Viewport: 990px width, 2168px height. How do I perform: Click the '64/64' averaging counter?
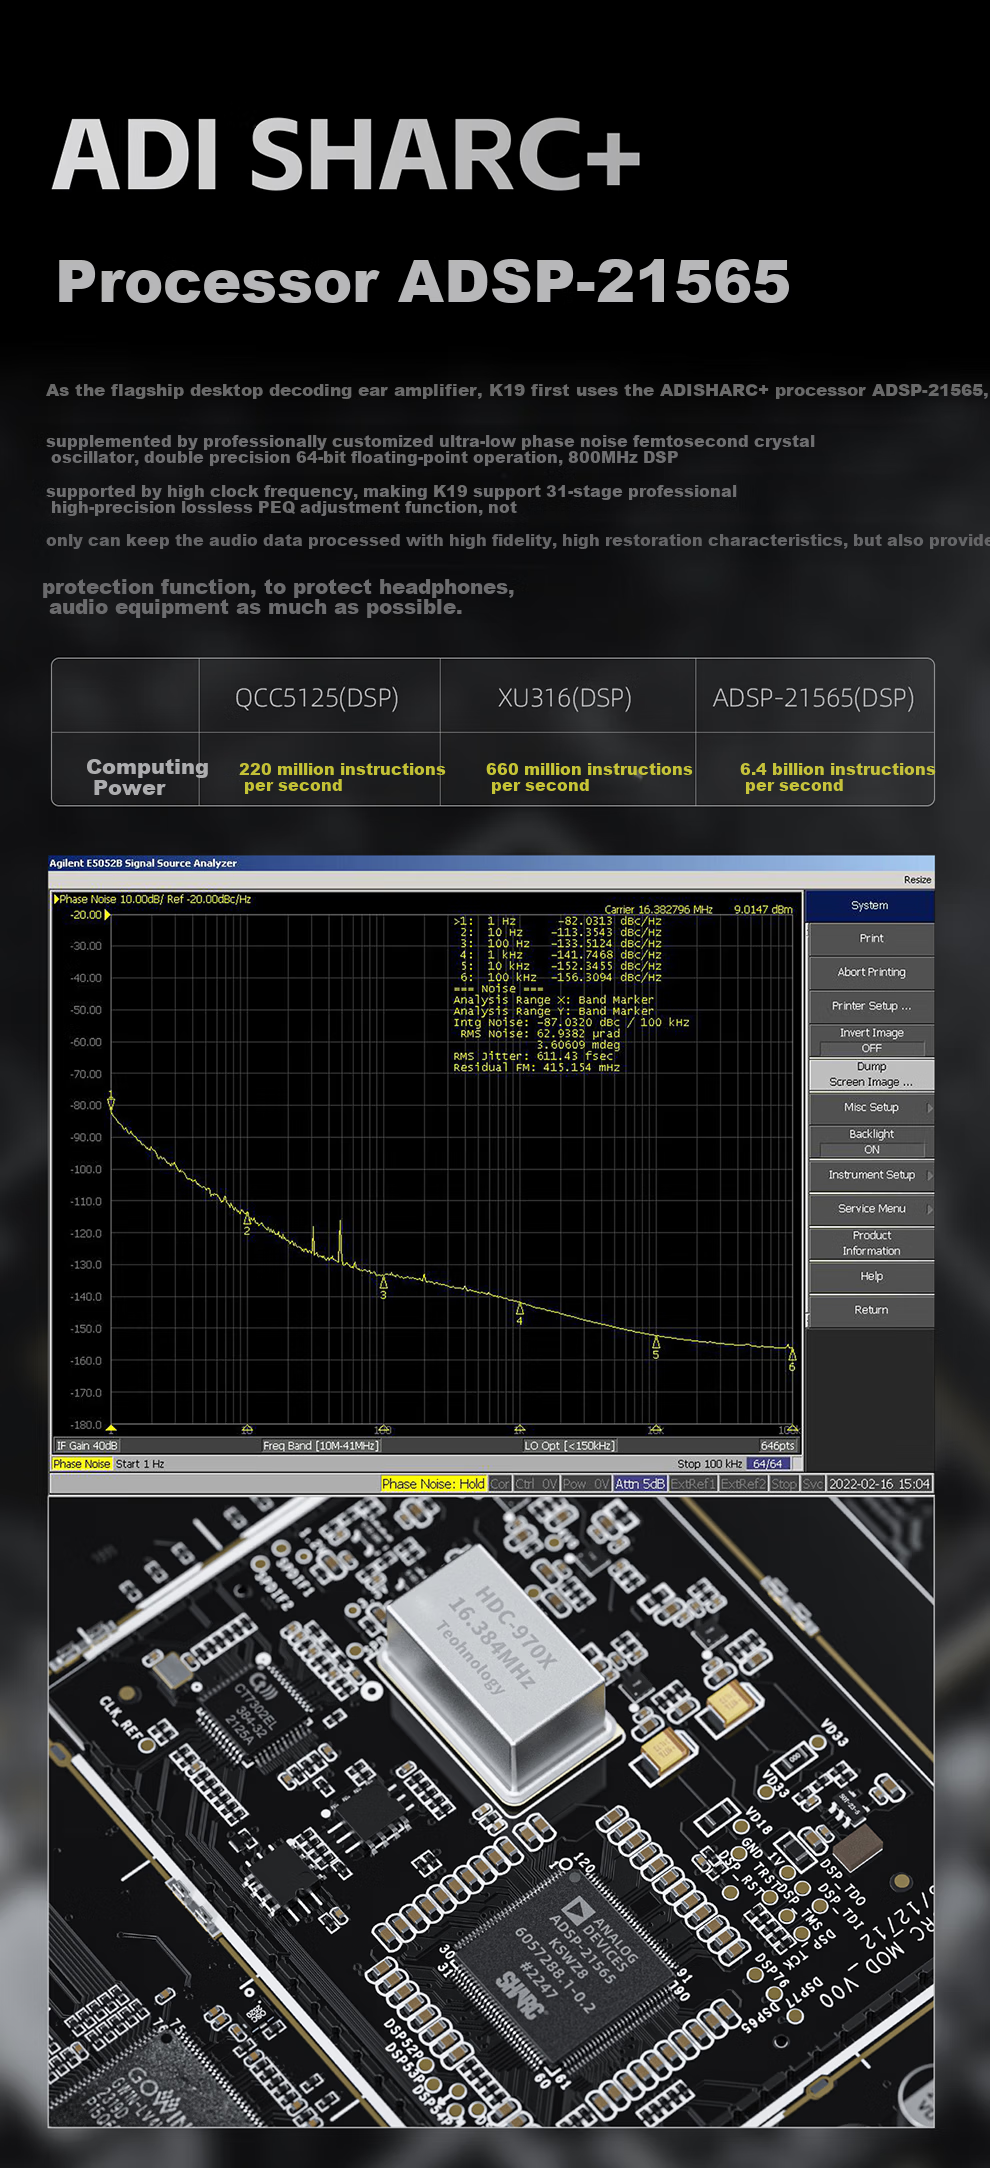768,1464
